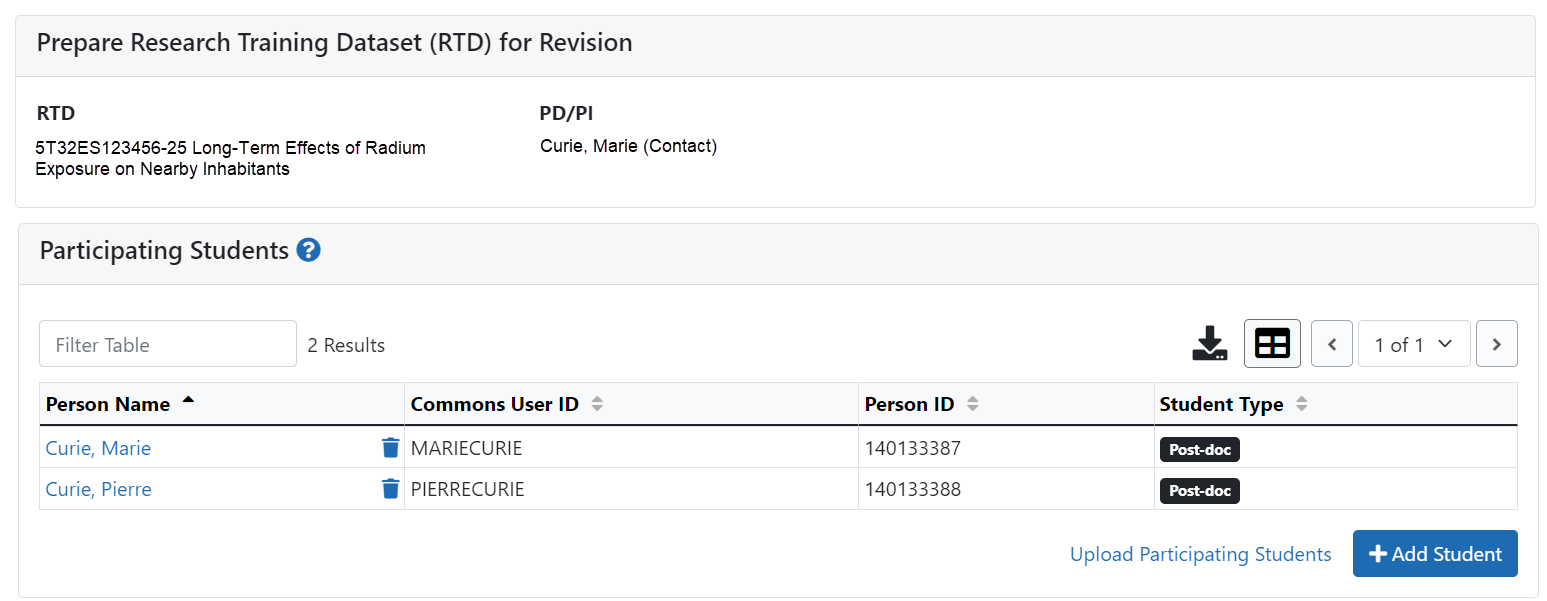
Task: Select Person ID 140133388
Action: click(913, 489)
